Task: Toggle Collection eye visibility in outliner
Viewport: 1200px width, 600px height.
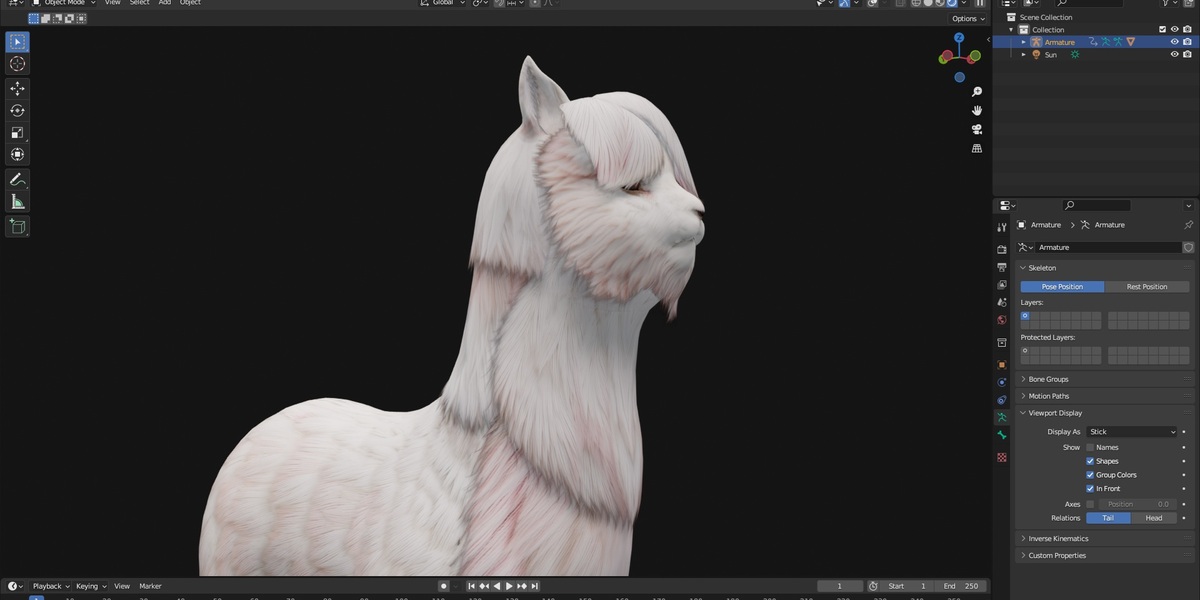Action: (1175, 30)
